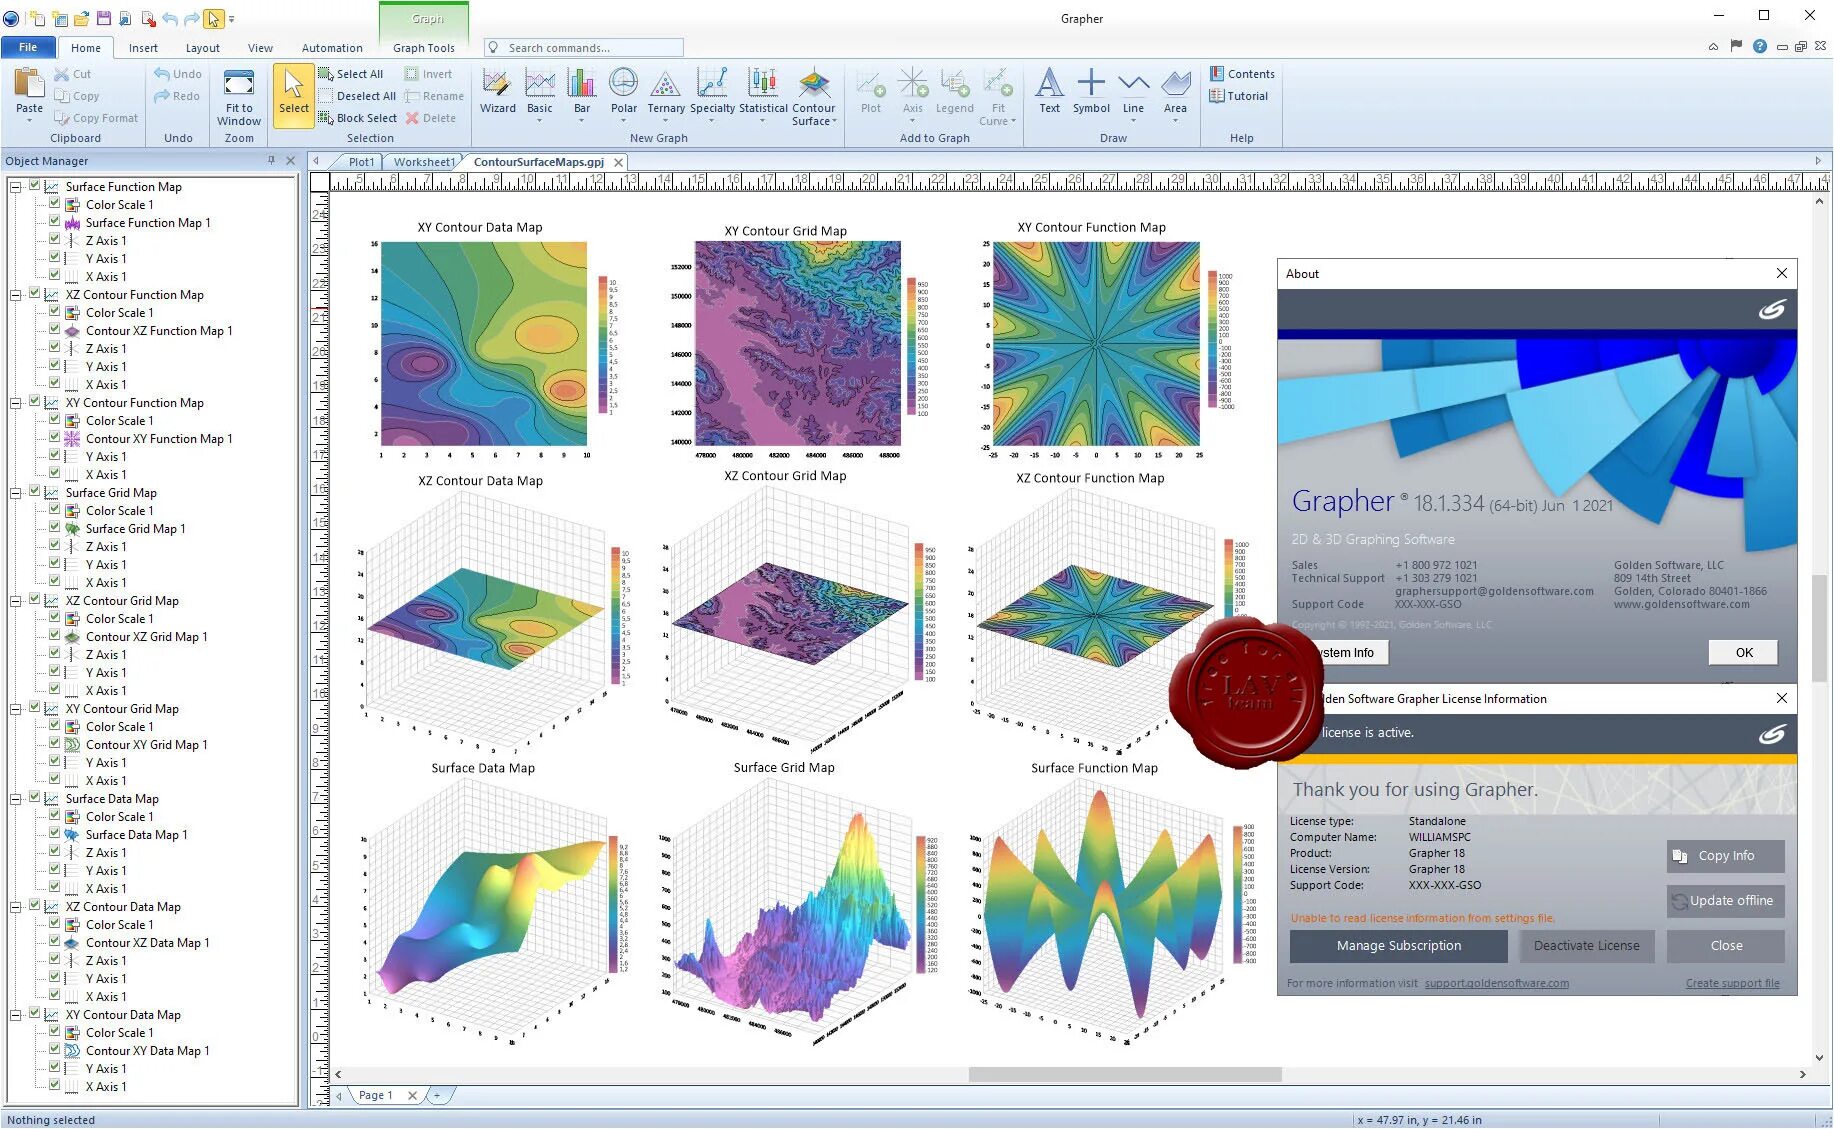Image resolution: width=1834 pixels, height=1129 pixels.
Task: Click the horizontal scrollbar thumb of plot area
Action: pos(1124,1074)
